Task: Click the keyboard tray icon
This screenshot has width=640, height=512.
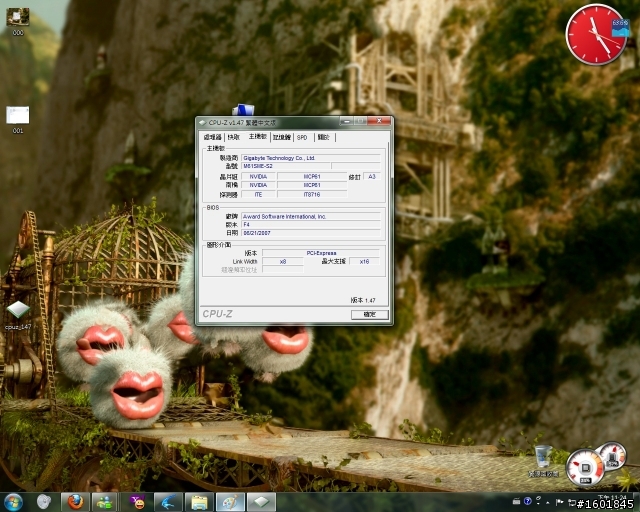Action: 516,501
